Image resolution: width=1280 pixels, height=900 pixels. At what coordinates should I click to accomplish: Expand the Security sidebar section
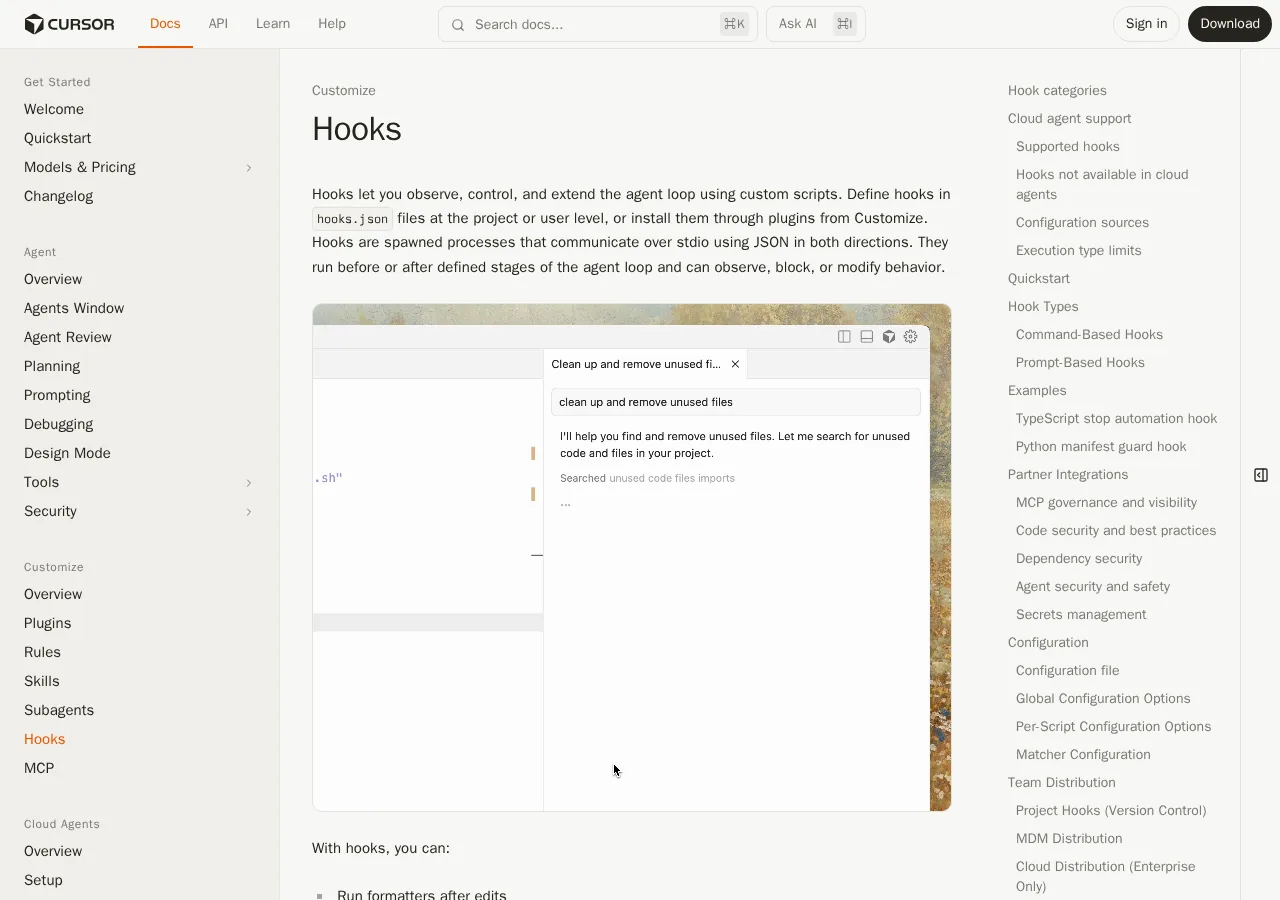(x=249, y=512)
